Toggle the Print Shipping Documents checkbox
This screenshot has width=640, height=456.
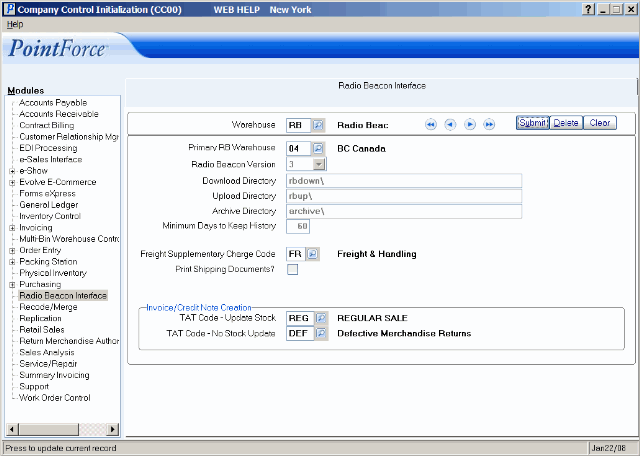pyautogui.click(x=293, y=269)
